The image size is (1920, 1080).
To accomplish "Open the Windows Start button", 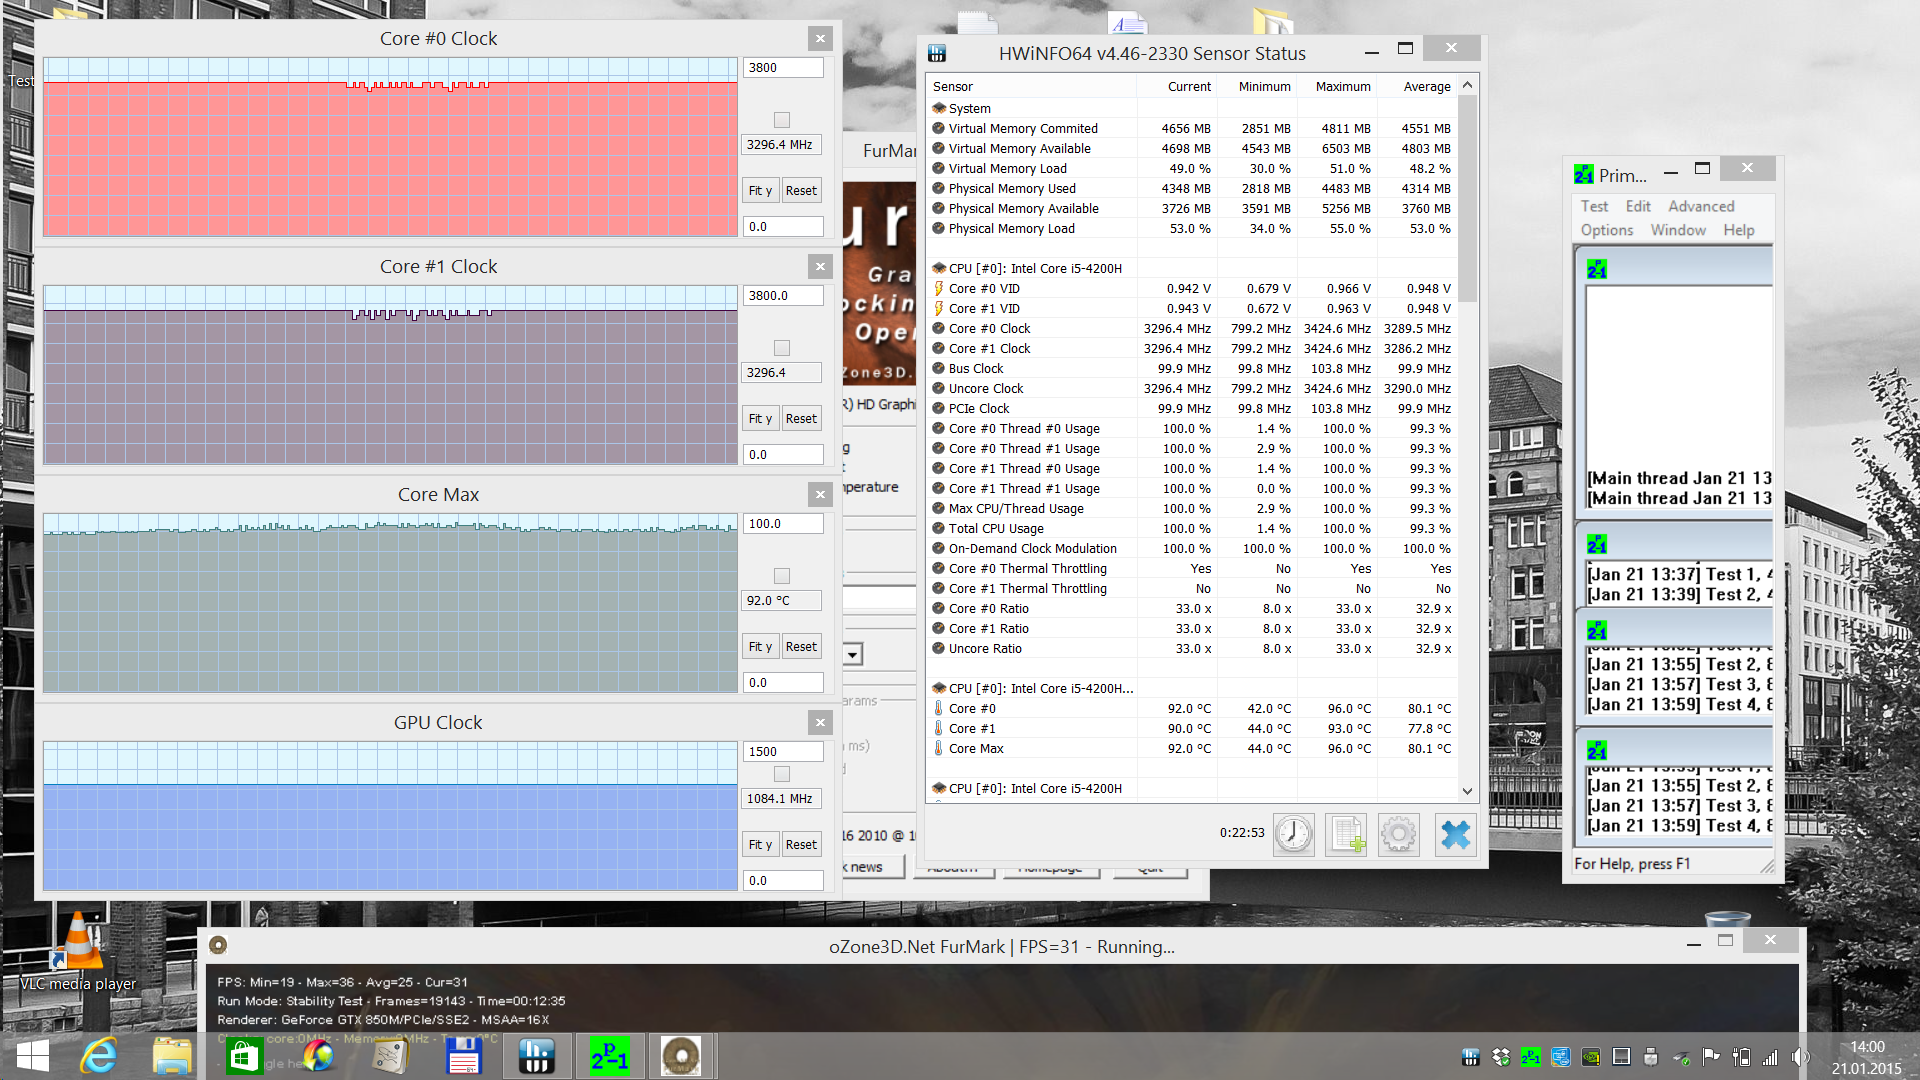I will [33, 1056].
